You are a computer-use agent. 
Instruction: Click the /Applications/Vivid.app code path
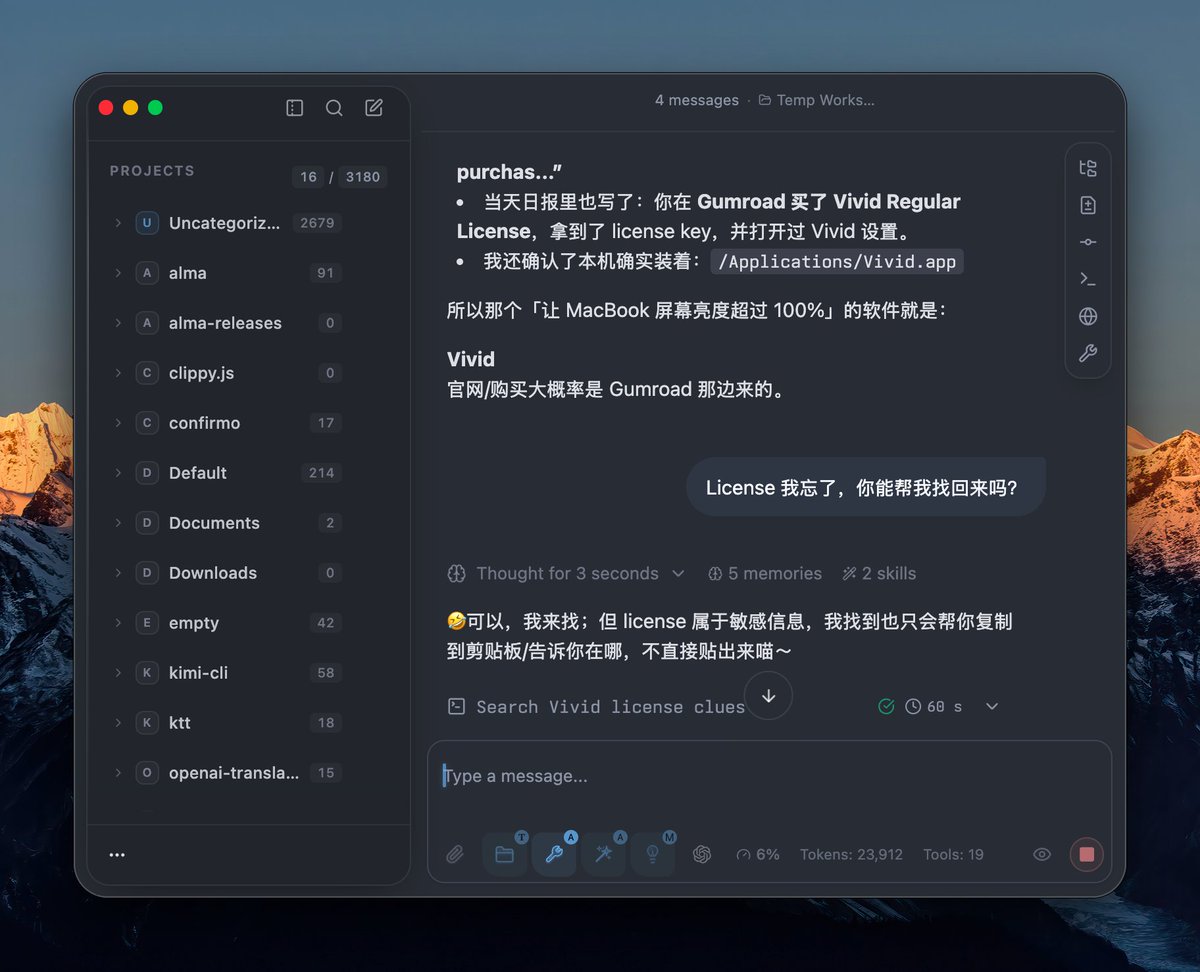tap(837, 262)
